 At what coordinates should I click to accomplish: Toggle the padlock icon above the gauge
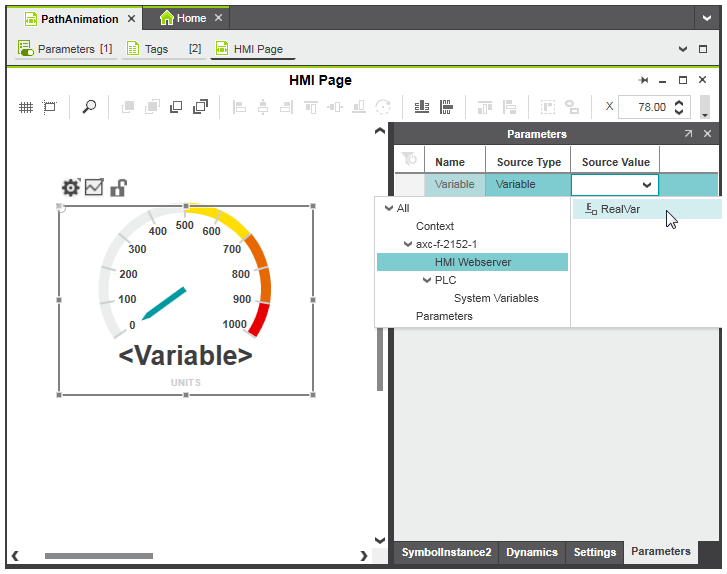coord(118,187)
